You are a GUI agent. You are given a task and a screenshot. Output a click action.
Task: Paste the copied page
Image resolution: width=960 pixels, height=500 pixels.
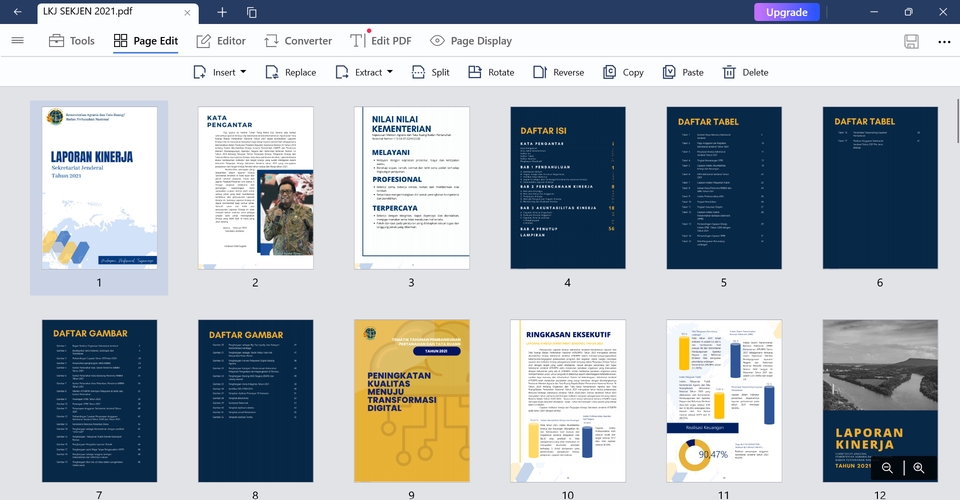tap(683, 72)
